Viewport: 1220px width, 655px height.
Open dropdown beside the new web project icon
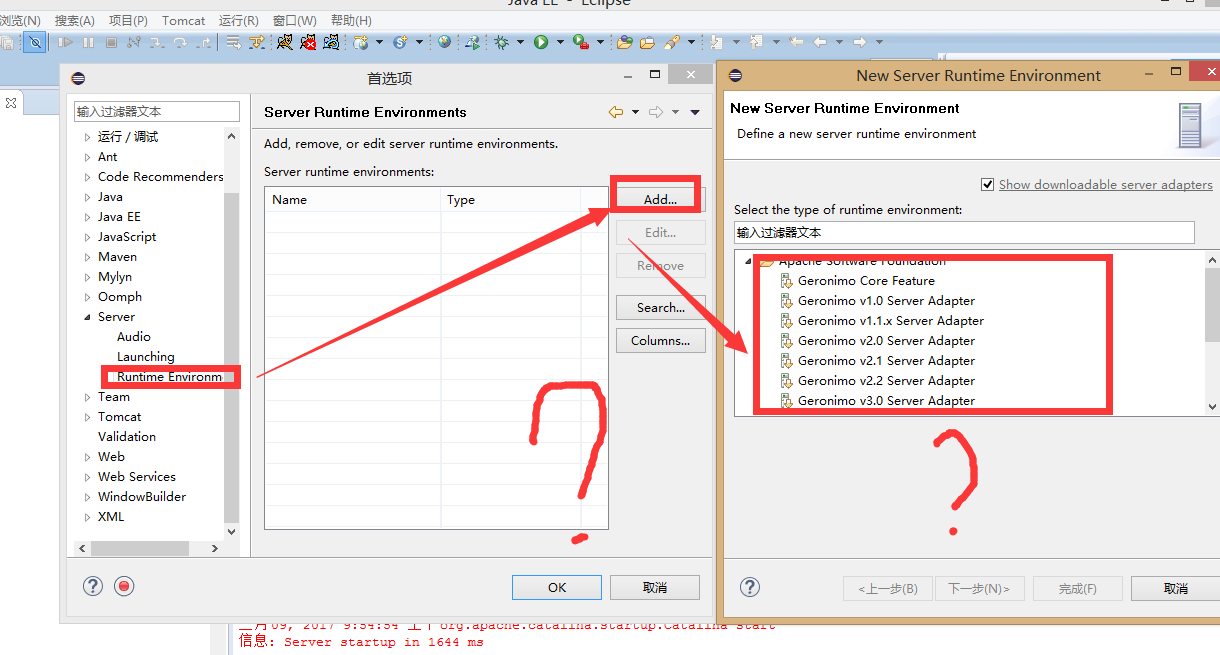[x=379, y=42]
